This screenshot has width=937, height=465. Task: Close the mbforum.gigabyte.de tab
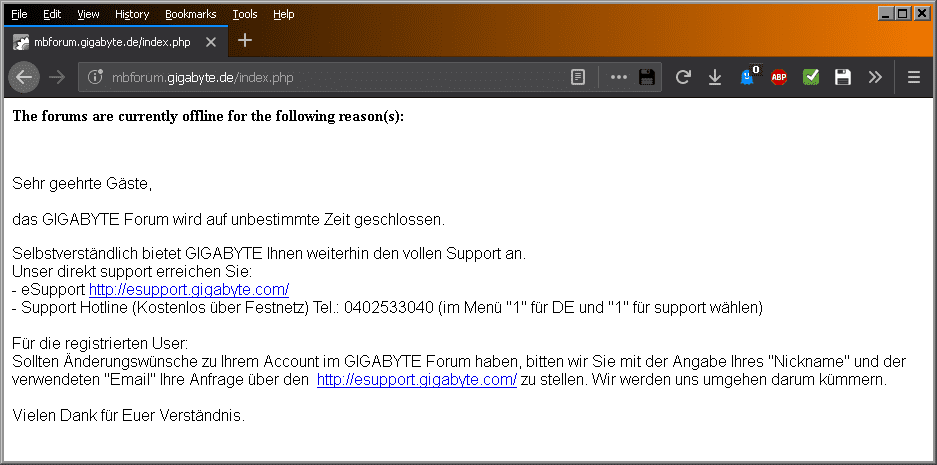point(210,42)
